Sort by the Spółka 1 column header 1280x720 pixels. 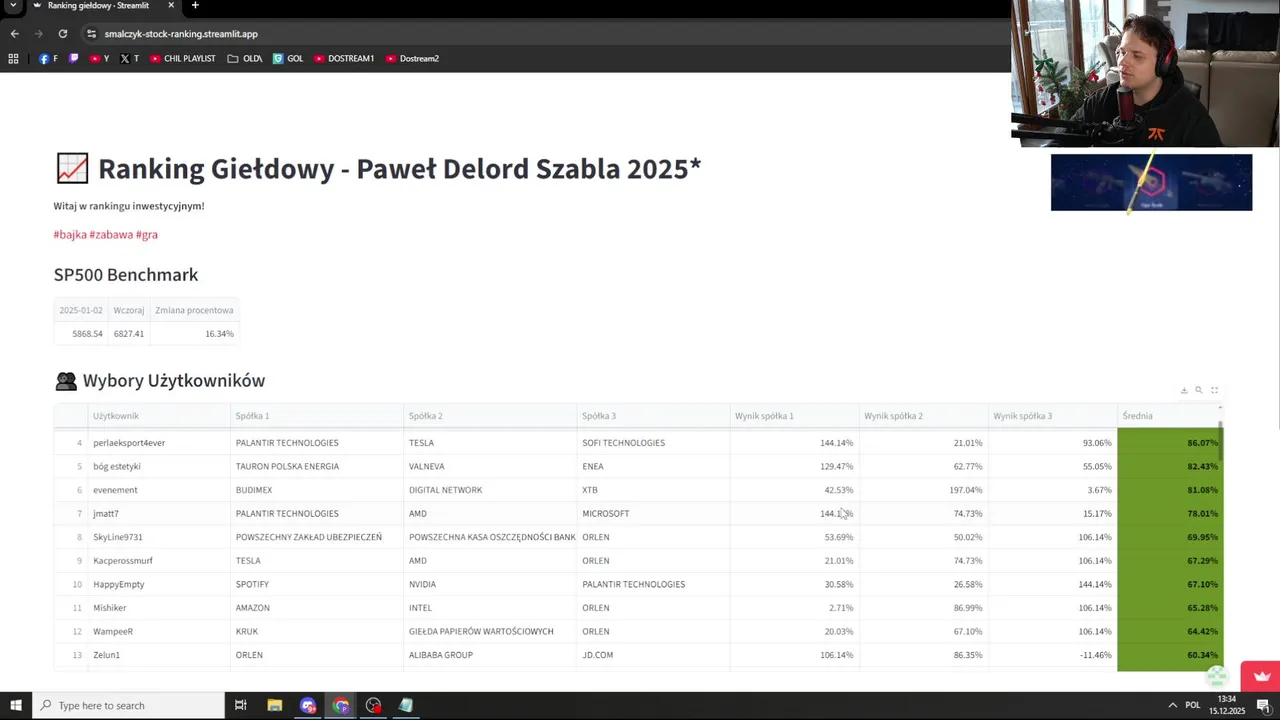click(x=316, y=416)
